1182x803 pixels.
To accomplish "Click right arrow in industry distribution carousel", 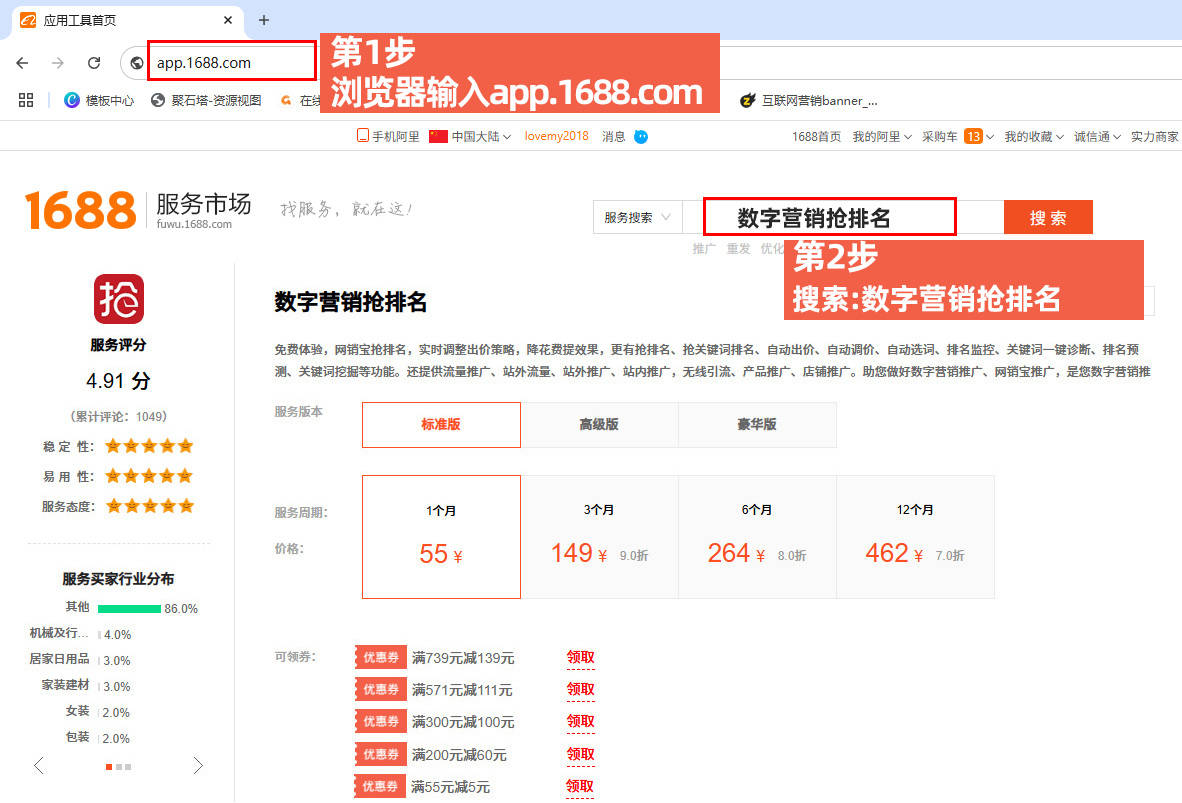I will click(x=198, y=766).
